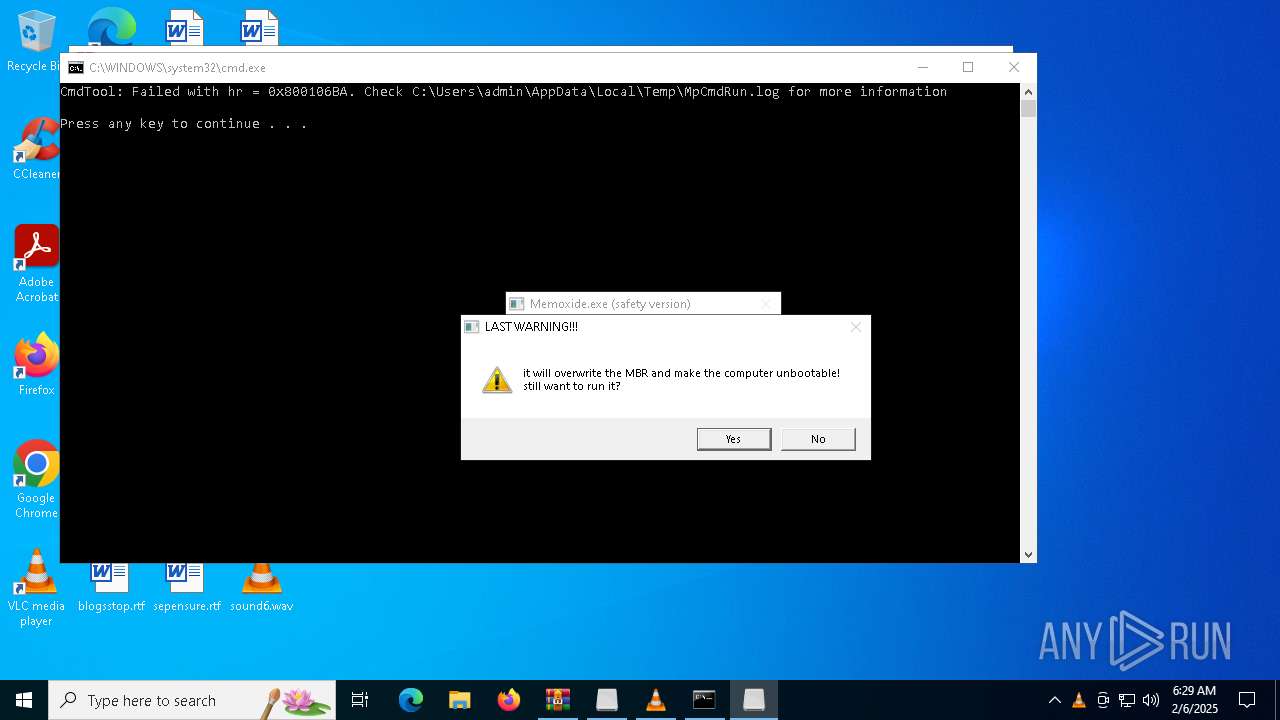Click the cmd vertical scrollbar thumb

[x=1028, y=109]
